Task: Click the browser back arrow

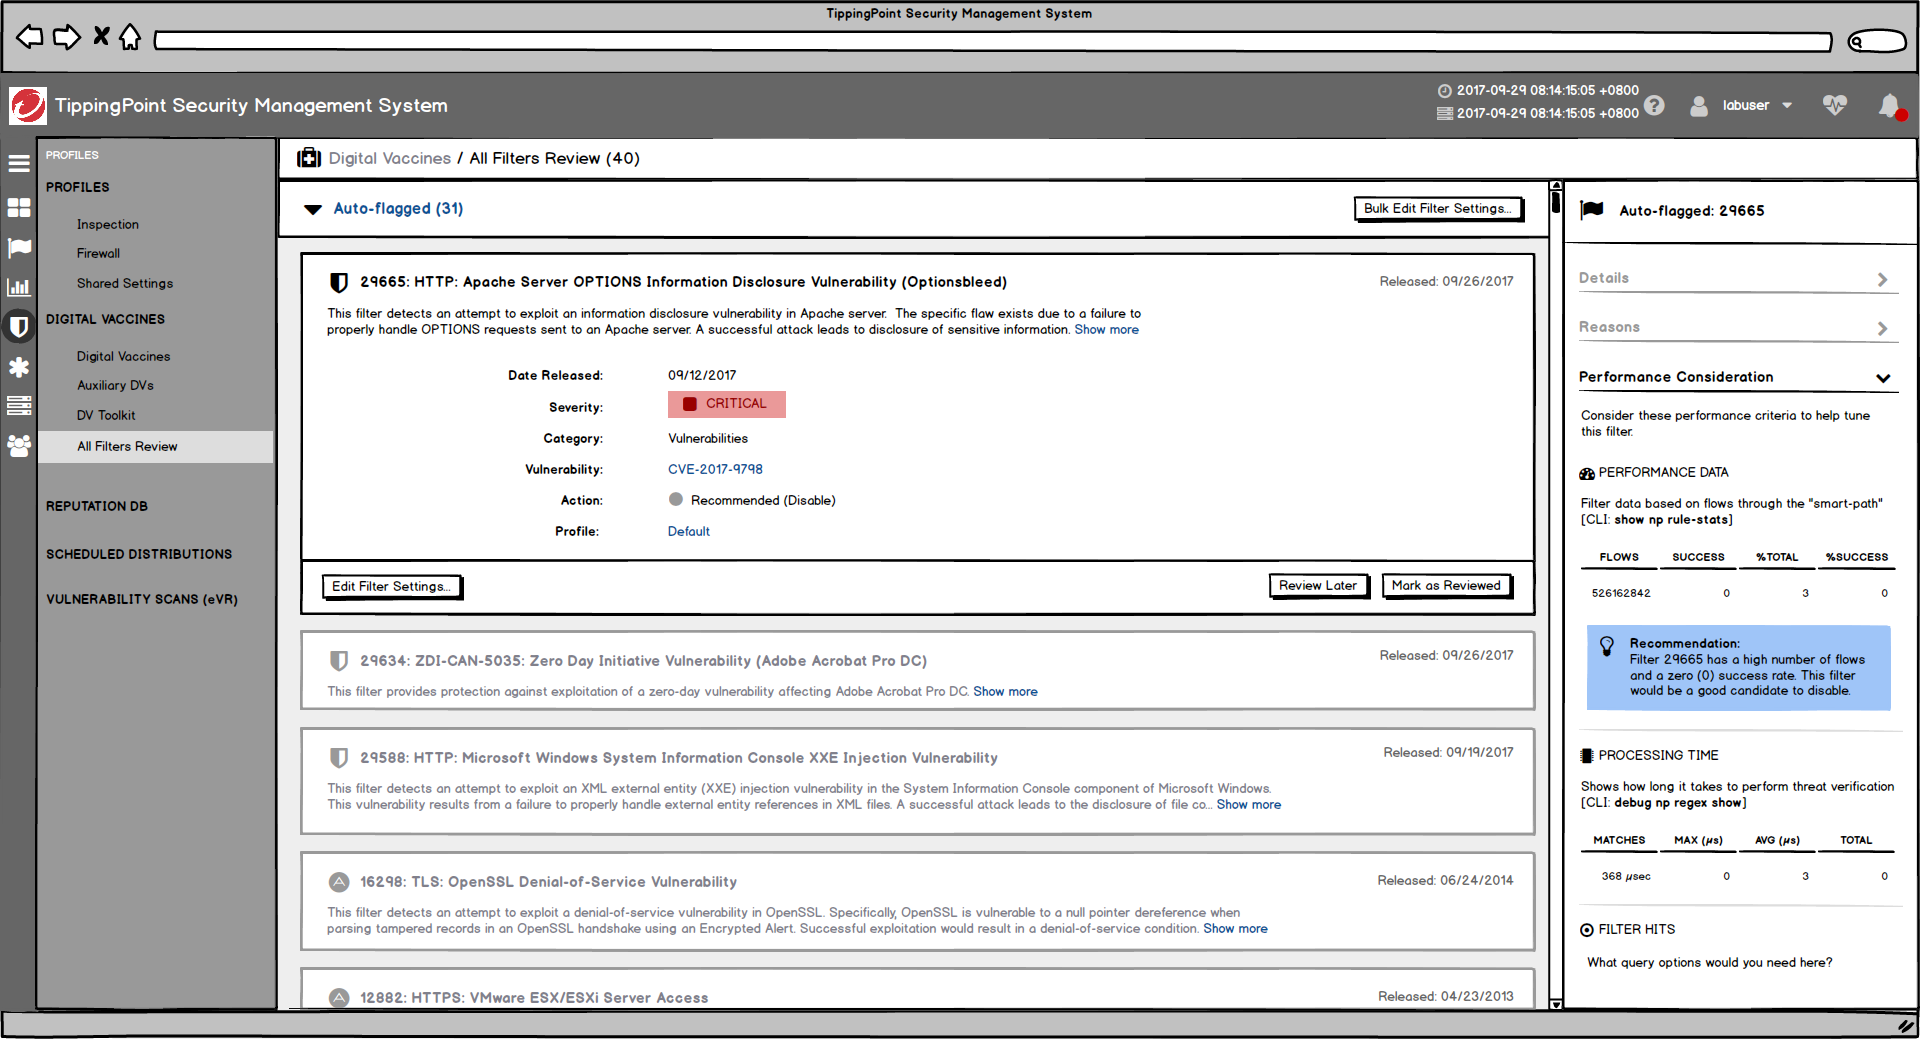Action: point(30,38)
